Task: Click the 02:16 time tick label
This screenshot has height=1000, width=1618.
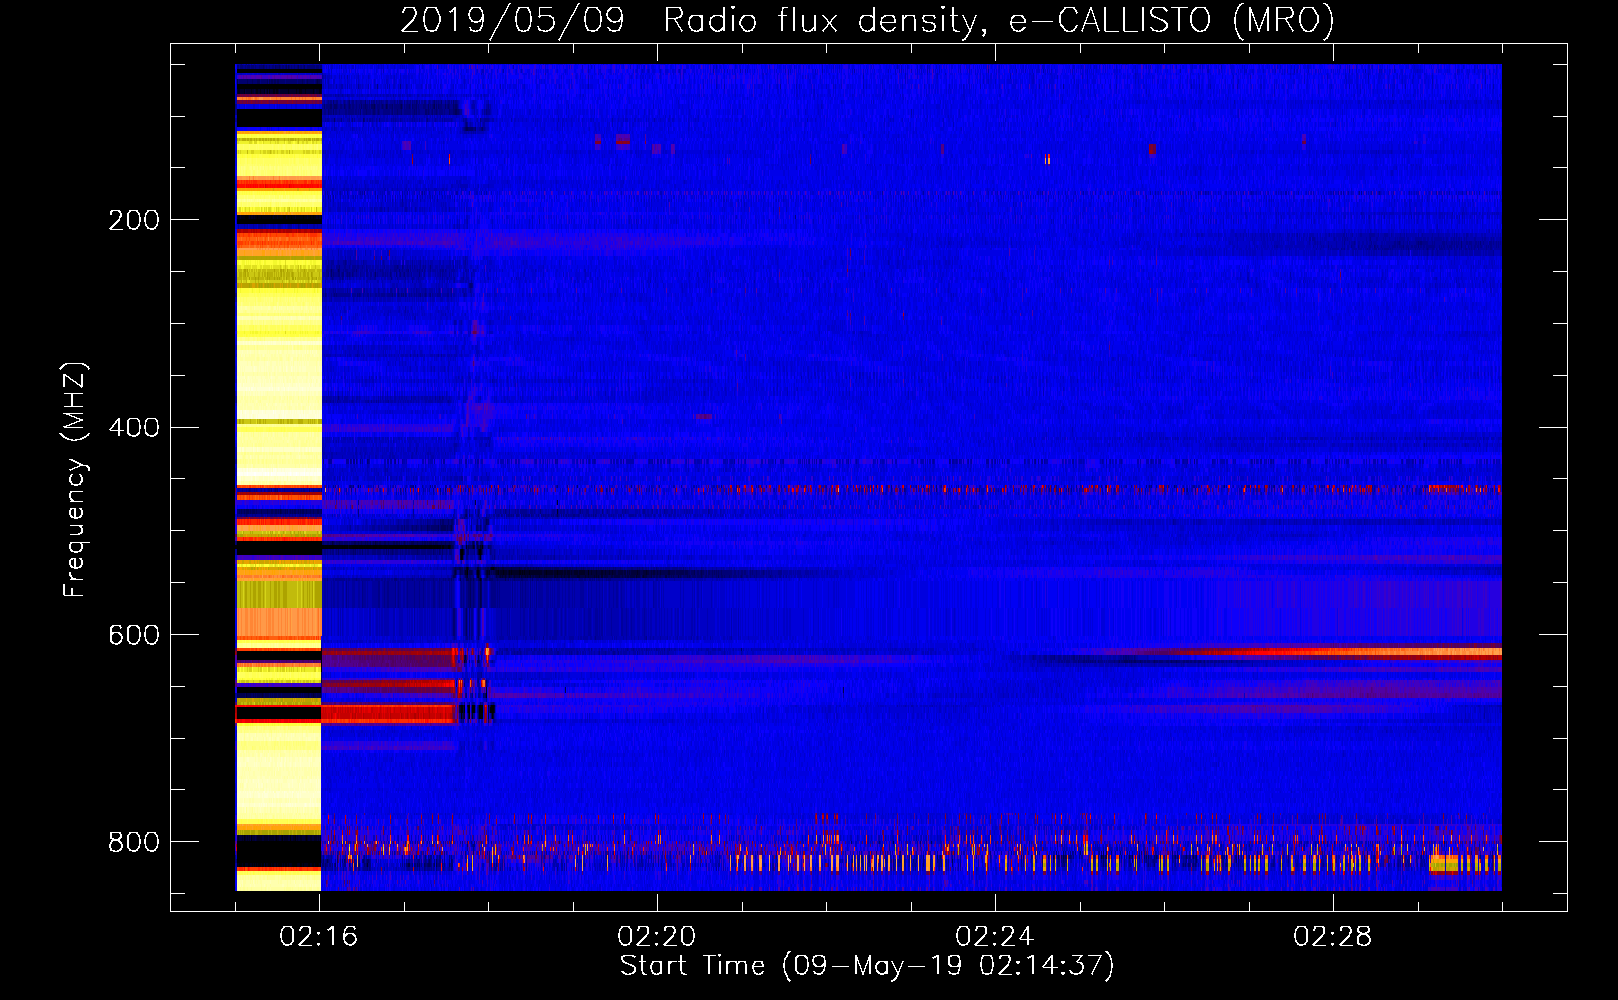Action: pyautogui.click(x=319, y=937)
